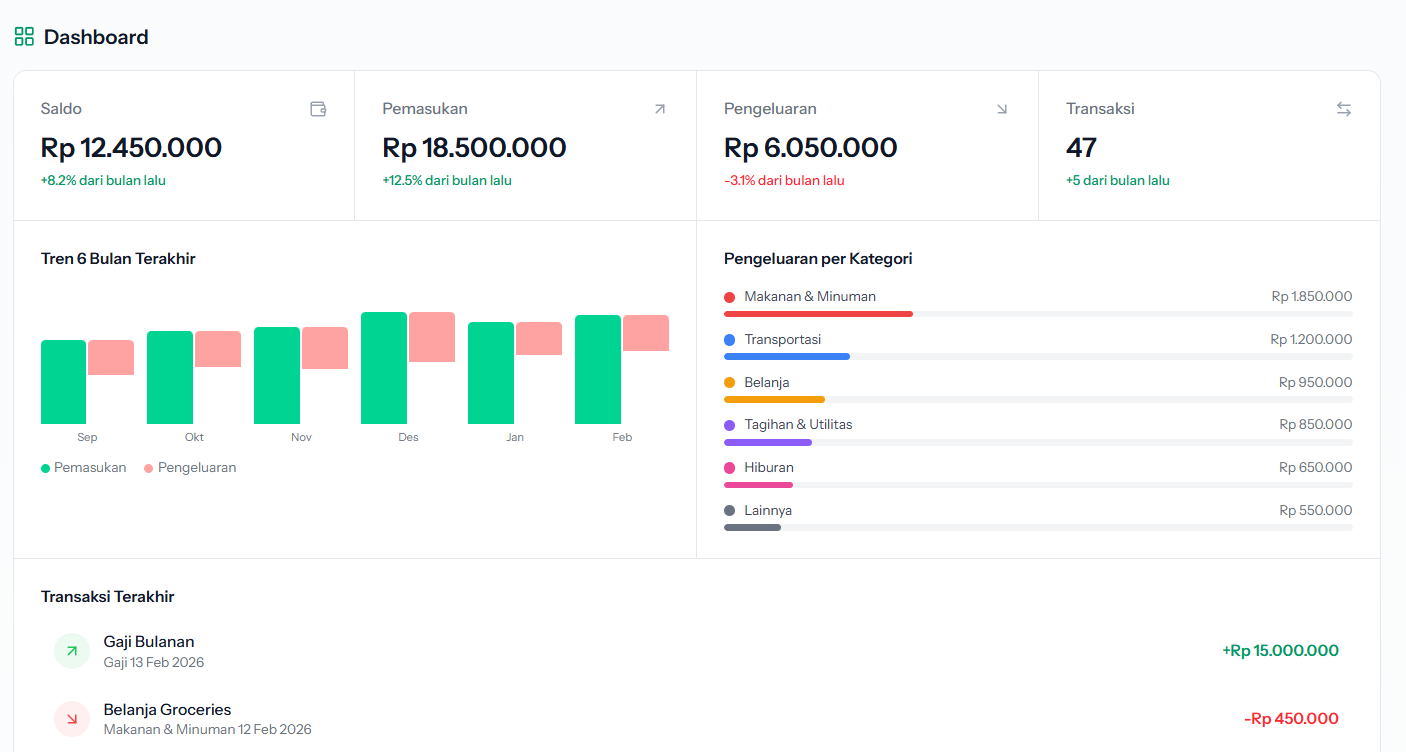The image size is (1406, 752).
Task: Click the Gaji Bulanan transaction entry
Action: tap(149, 641)
